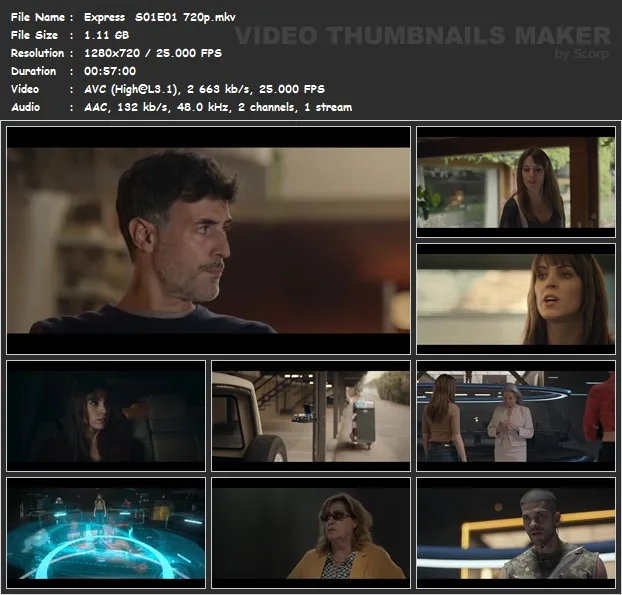
Task: Click the resolution value '1280x720 / 25.000 FPS'
Action: (153, 53)
